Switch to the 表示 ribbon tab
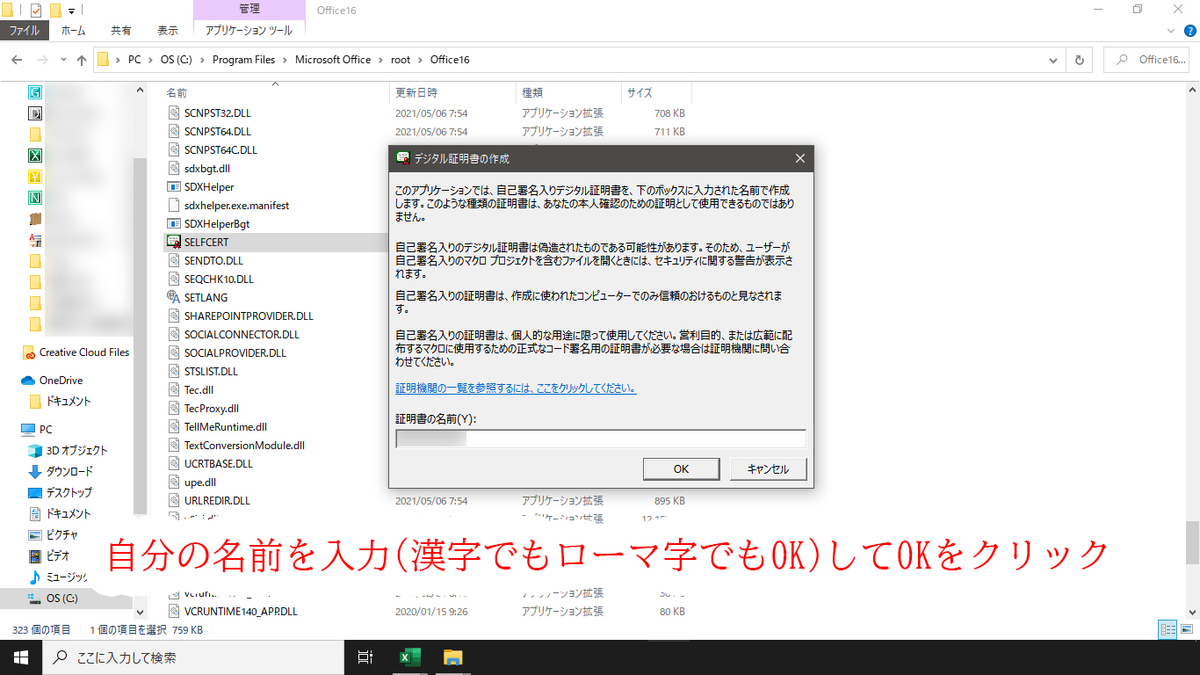 (167, 30)
